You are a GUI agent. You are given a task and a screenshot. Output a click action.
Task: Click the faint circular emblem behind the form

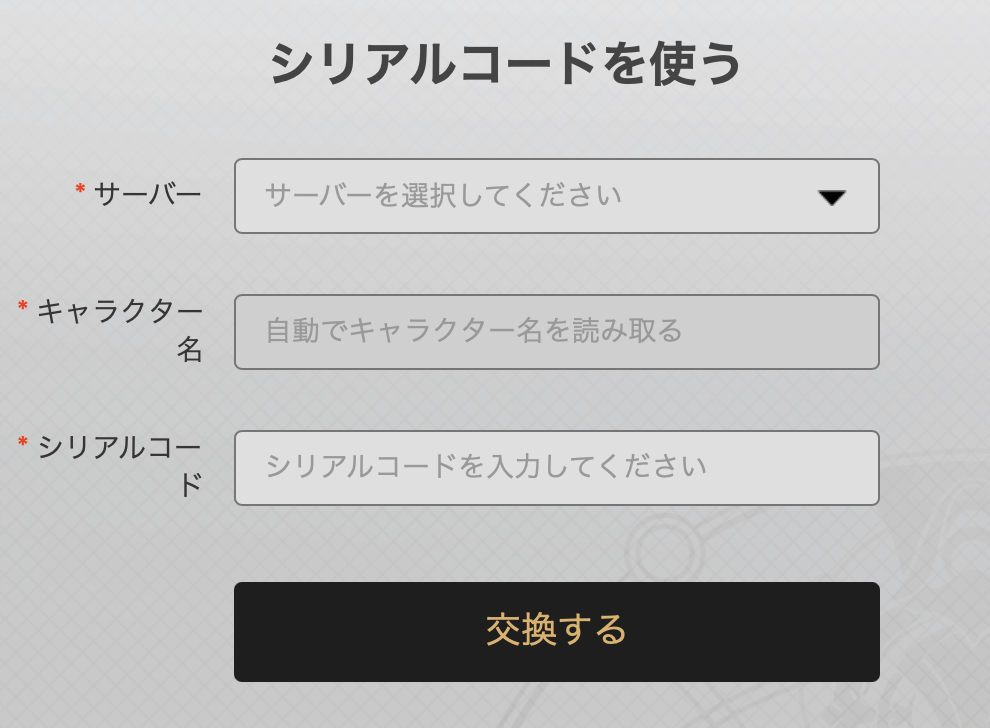[663, 551]
